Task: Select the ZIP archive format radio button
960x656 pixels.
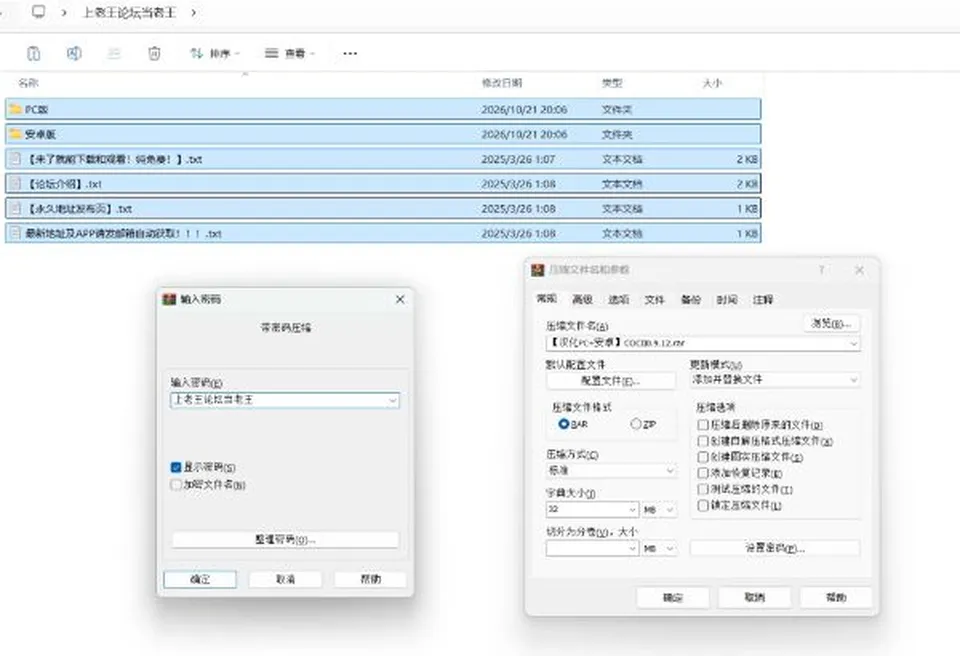Action: tap(636, 424)
